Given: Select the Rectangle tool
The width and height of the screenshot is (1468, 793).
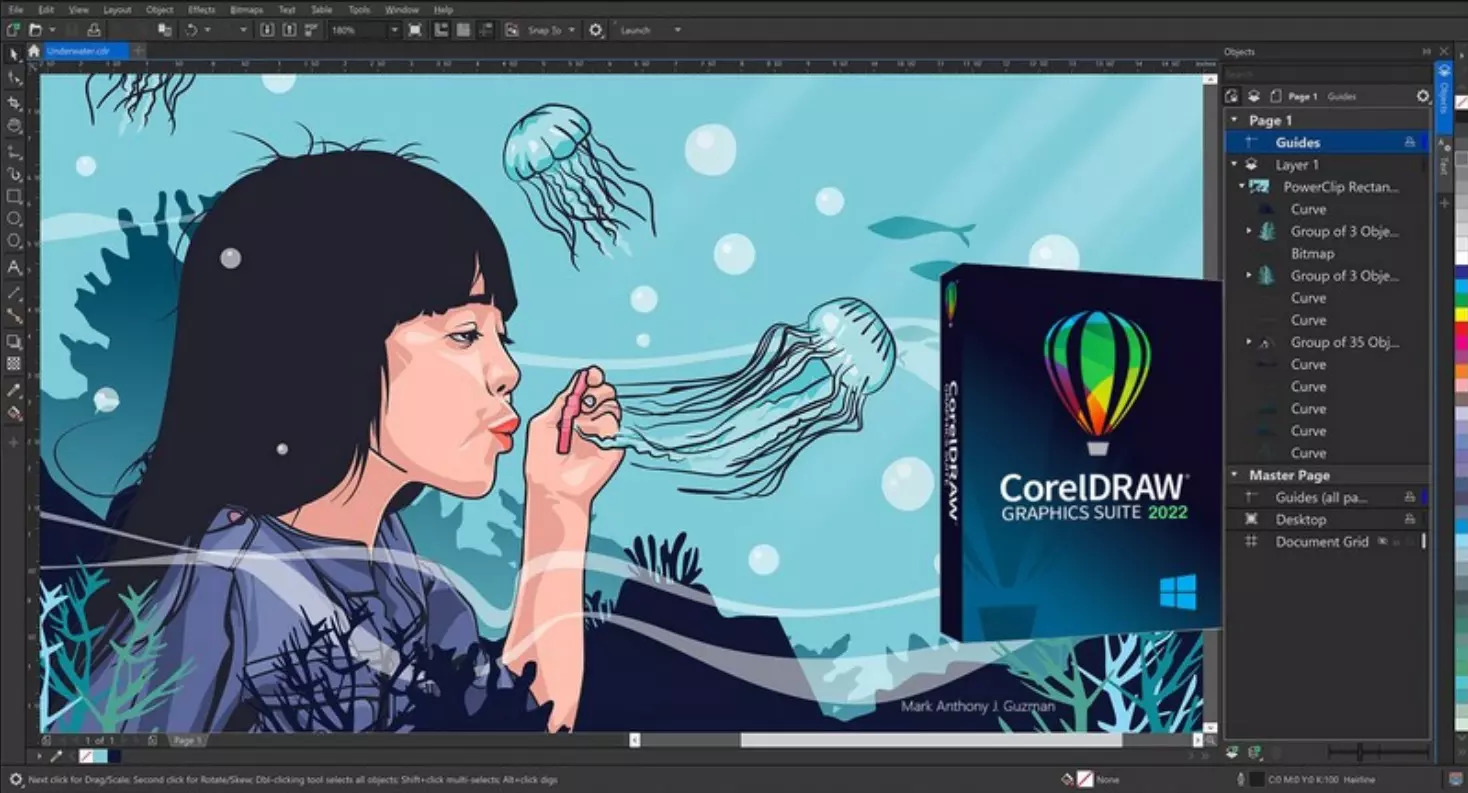Looking at the screenshot, I should coord(14,196).
